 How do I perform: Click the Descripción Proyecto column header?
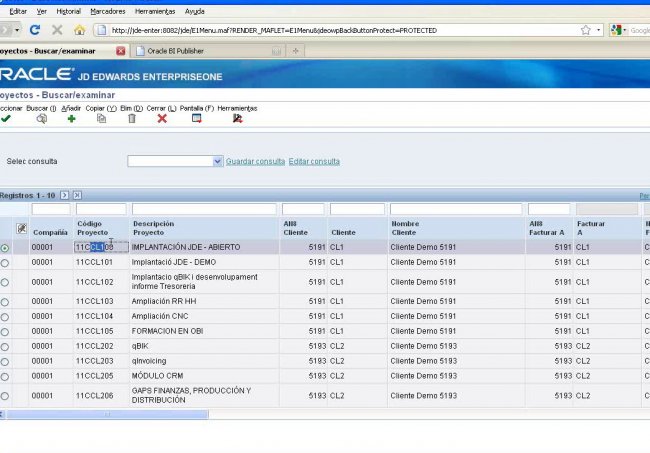click(153, 228)
